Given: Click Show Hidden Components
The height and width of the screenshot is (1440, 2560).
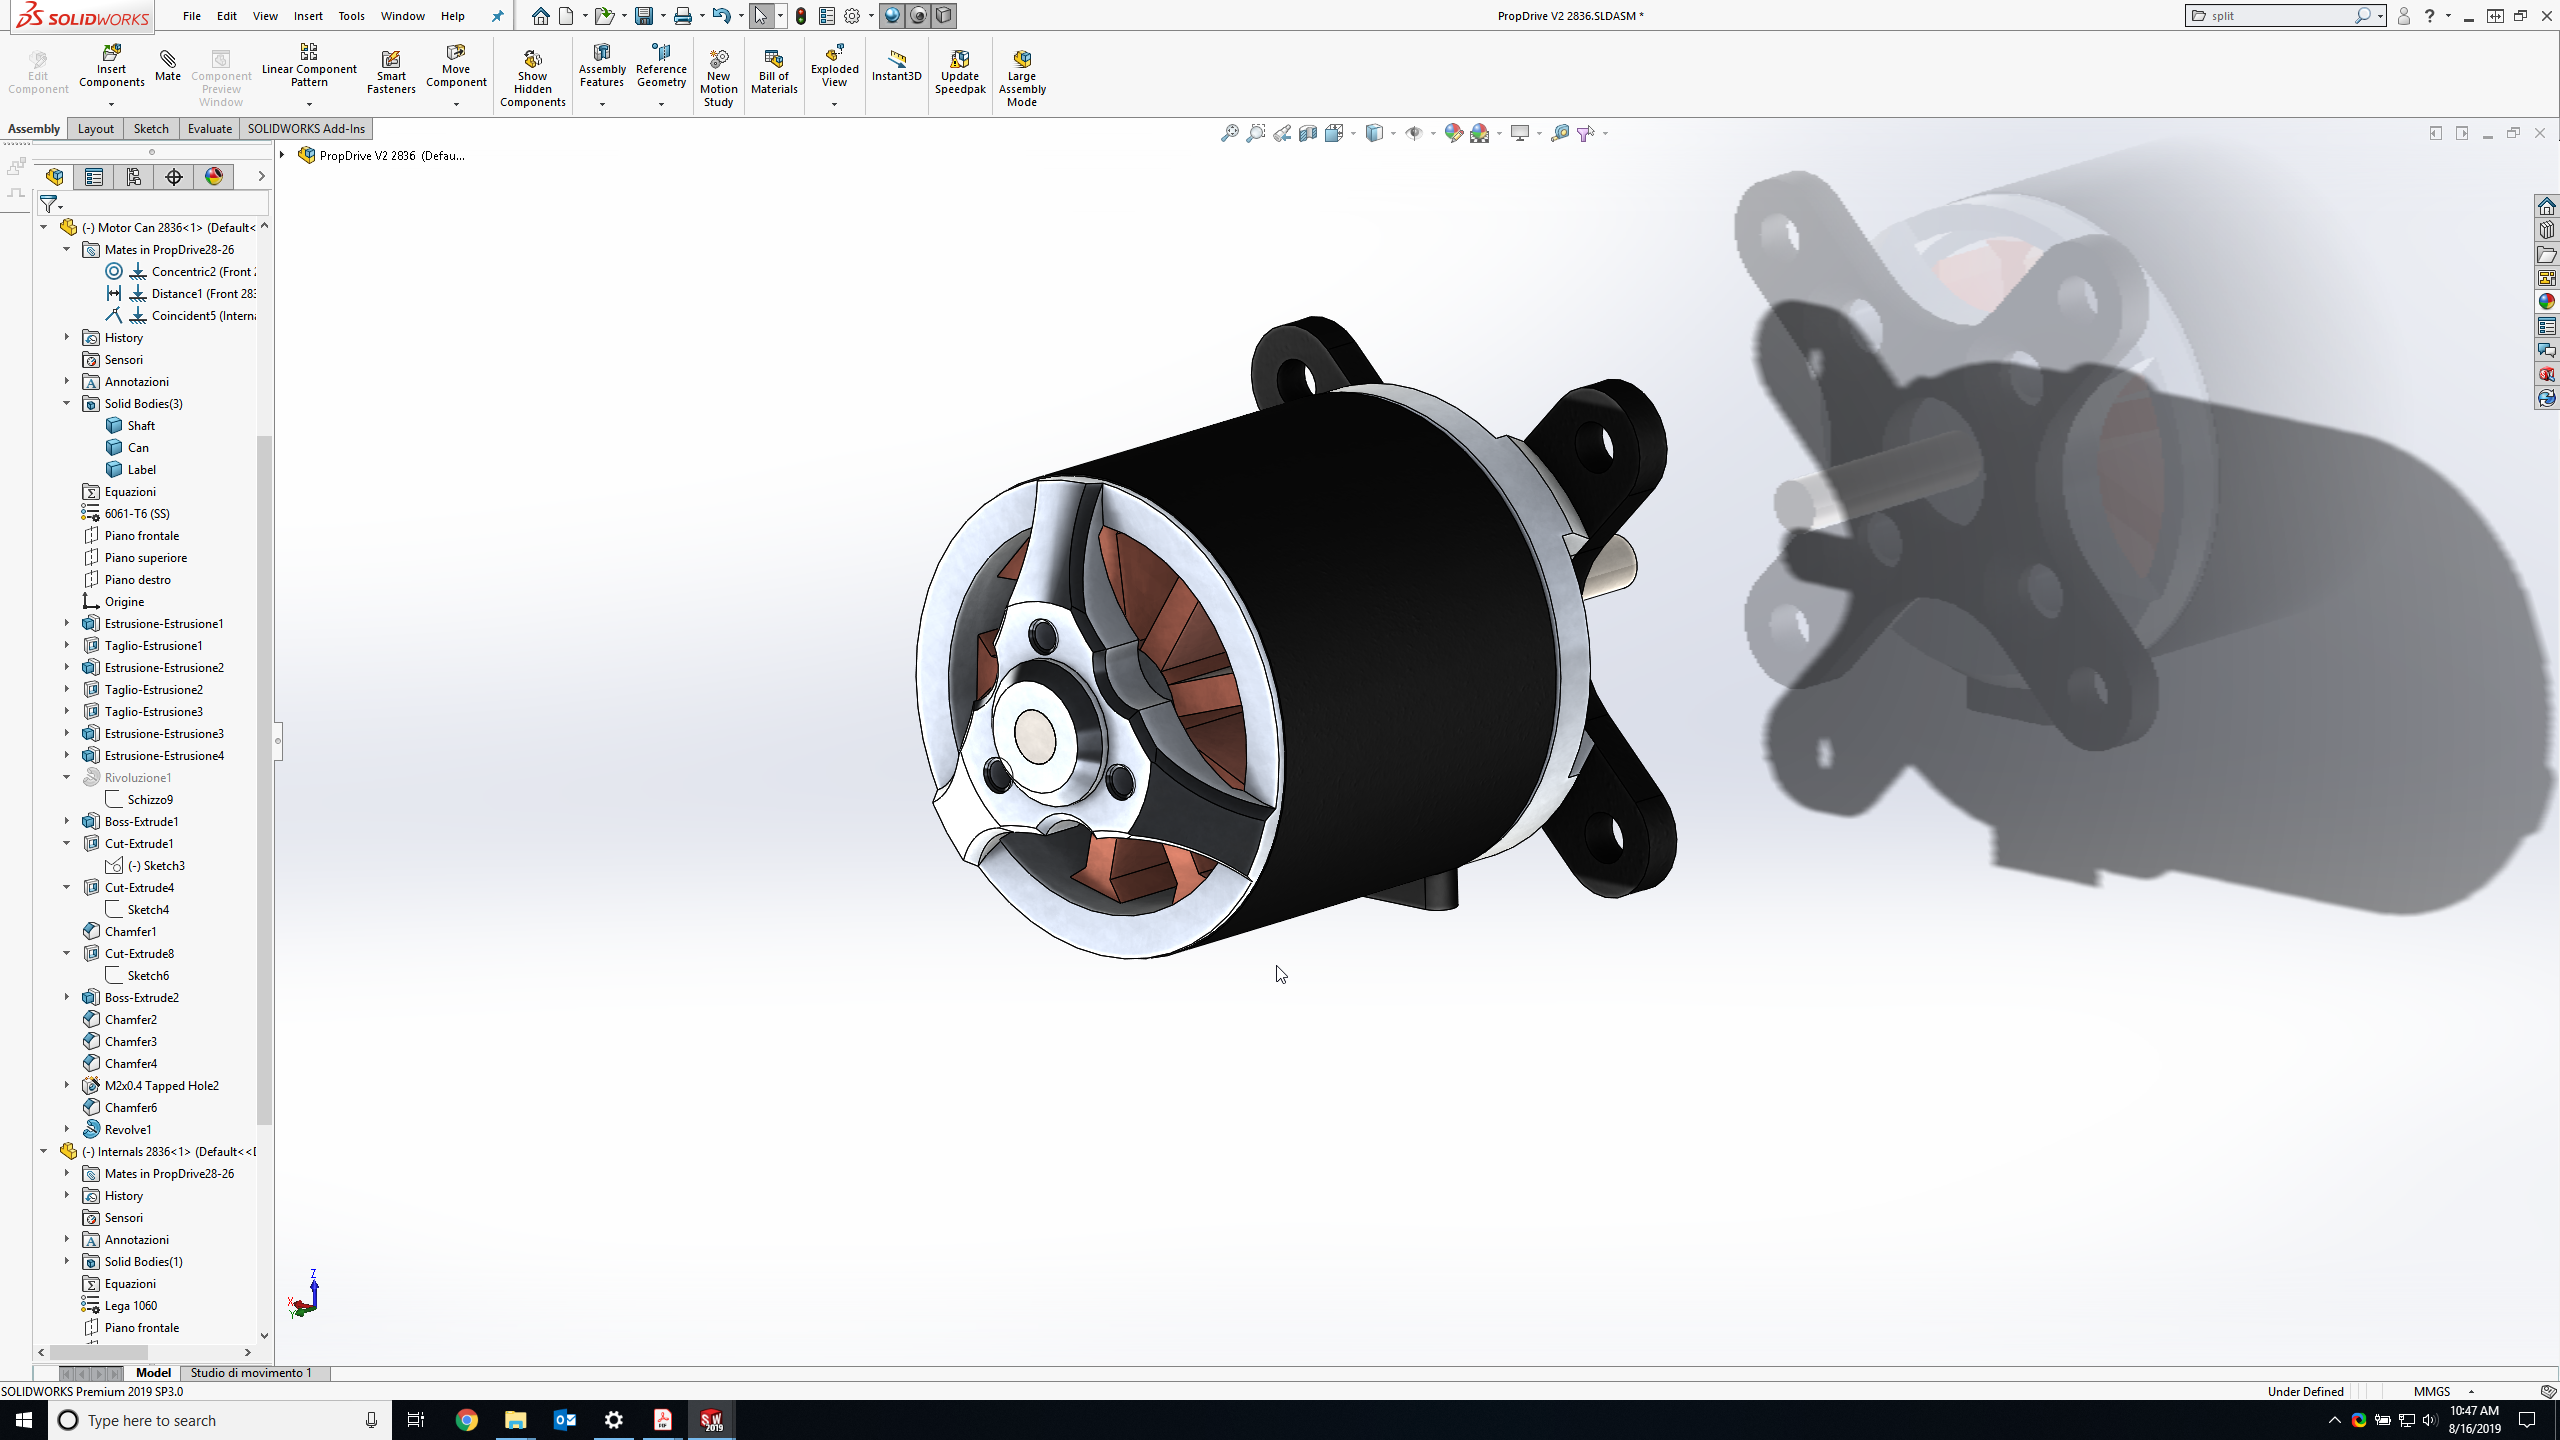Looking at the screenshot, I should point(532,78).
